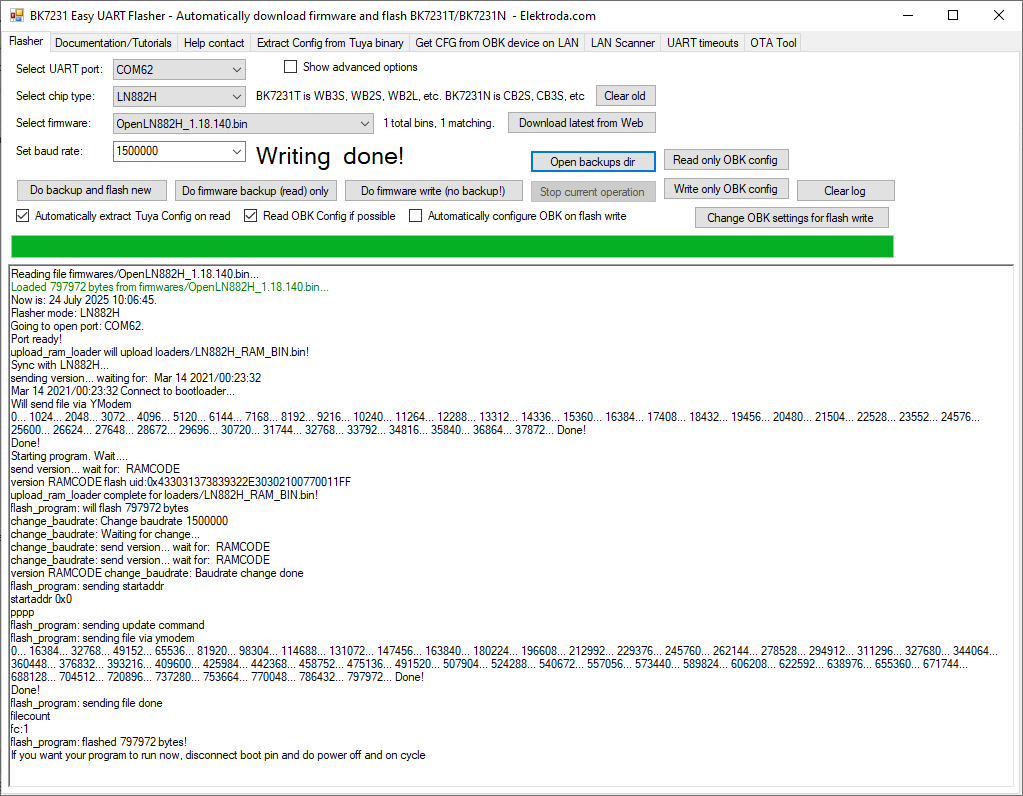Image resolution: width=1023 pixels, height=796 pixels.
Task: Switch to the LAN Scanner tab
Action: pyautogui.click(x=622, y=43)
